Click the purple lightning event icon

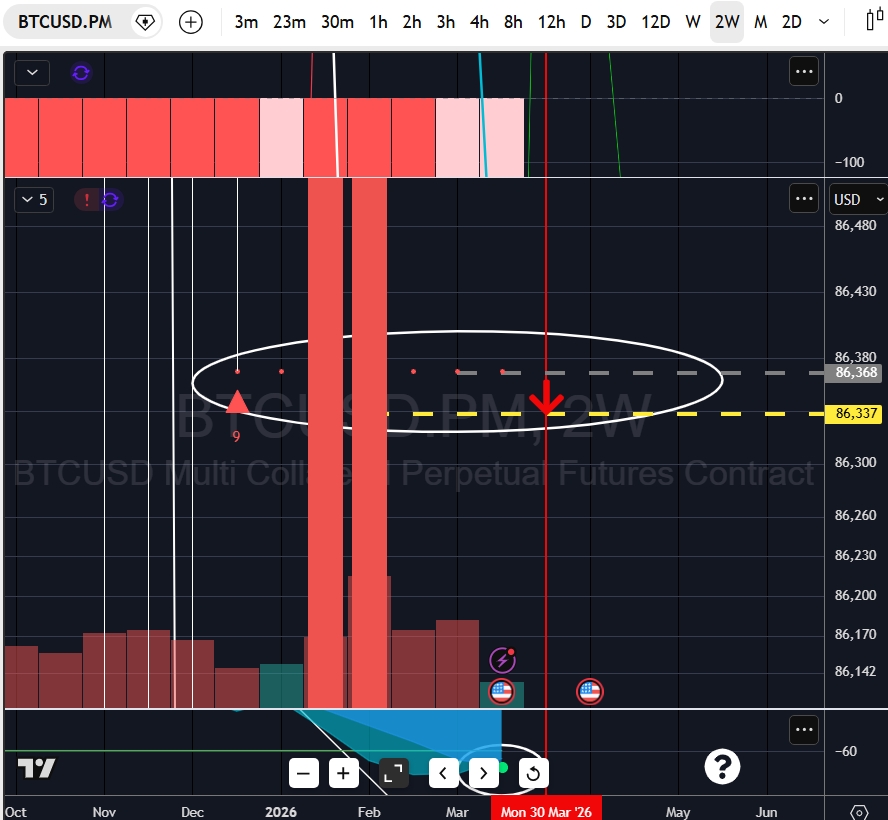502,660
